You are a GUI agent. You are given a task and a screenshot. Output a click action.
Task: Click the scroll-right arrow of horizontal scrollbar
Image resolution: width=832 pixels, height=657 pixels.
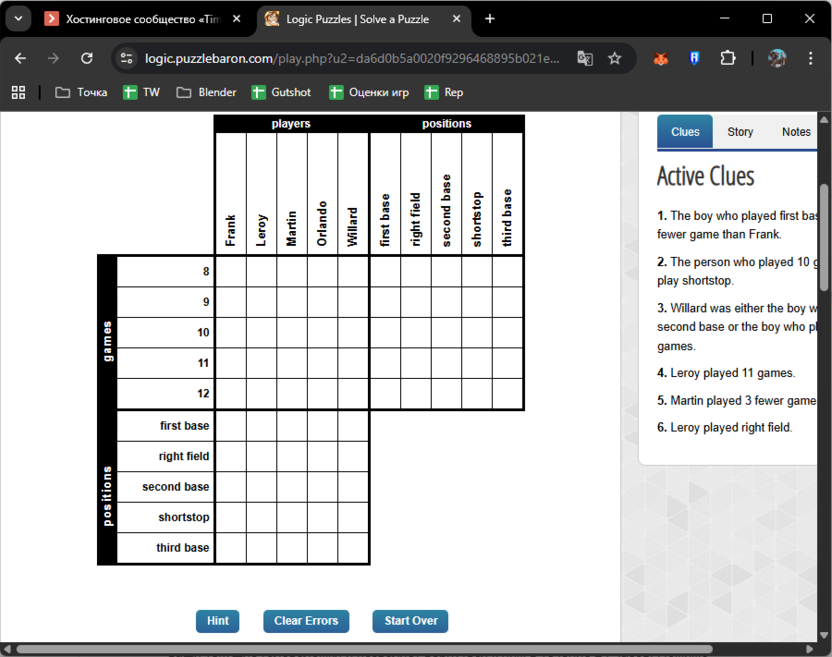coord(809,649)
